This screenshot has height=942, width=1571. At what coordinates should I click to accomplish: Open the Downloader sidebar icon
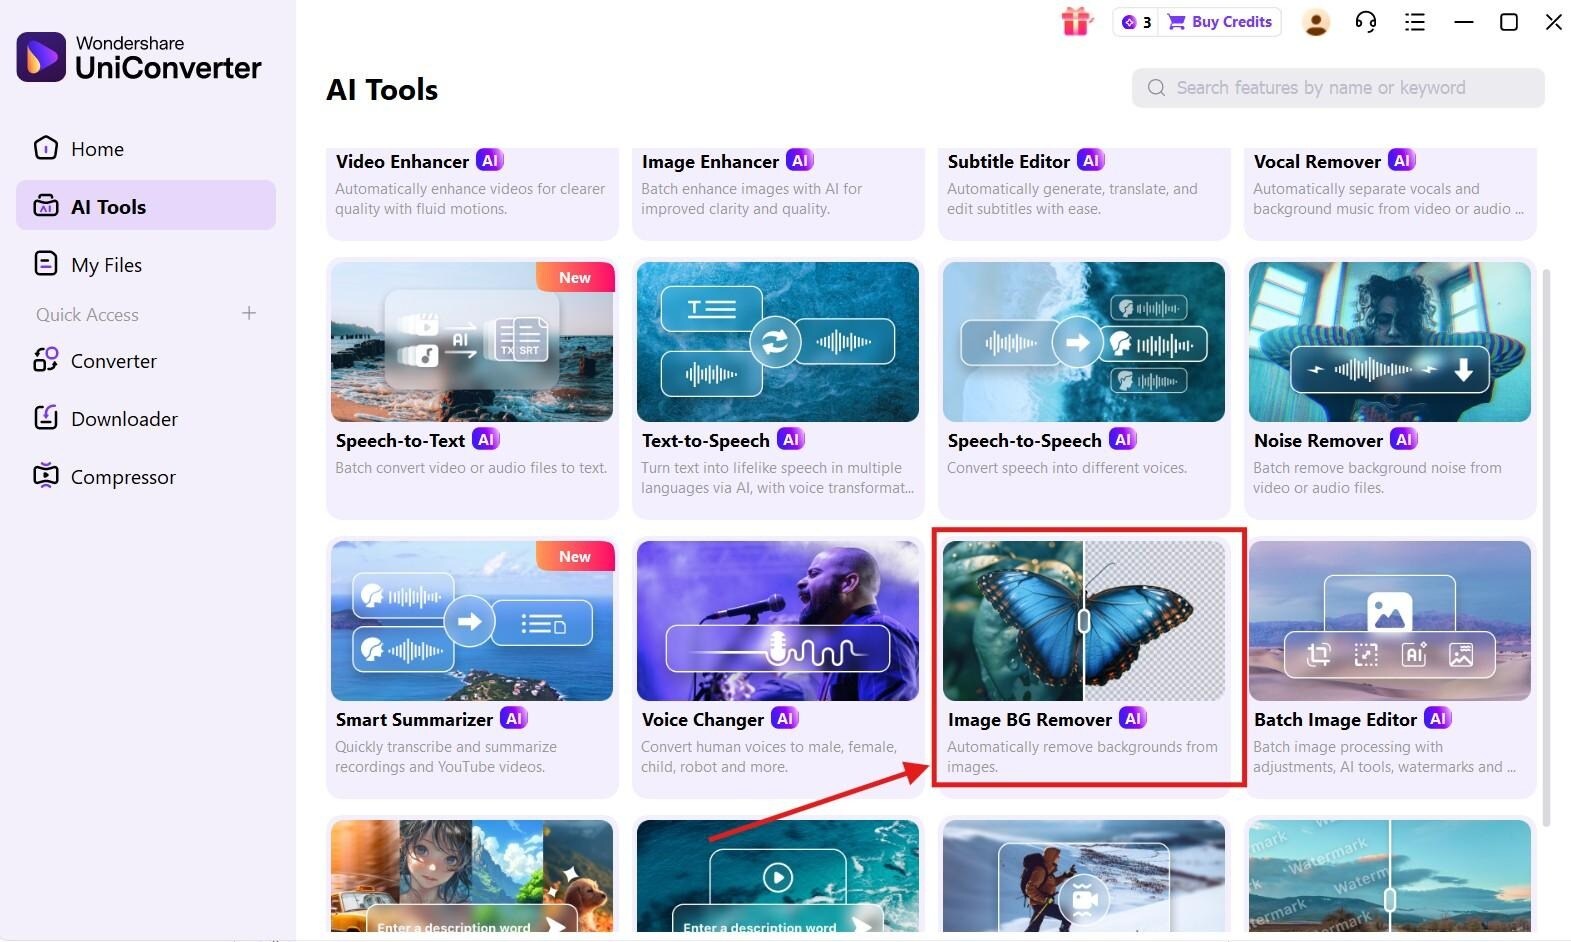(45, 418)
